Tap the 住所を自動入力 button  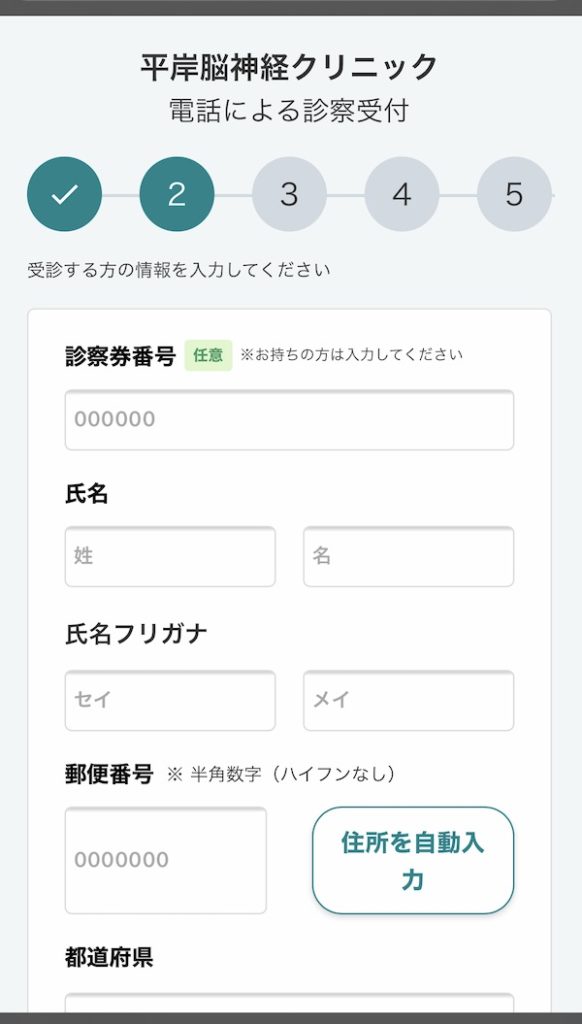tap(413, 860)
